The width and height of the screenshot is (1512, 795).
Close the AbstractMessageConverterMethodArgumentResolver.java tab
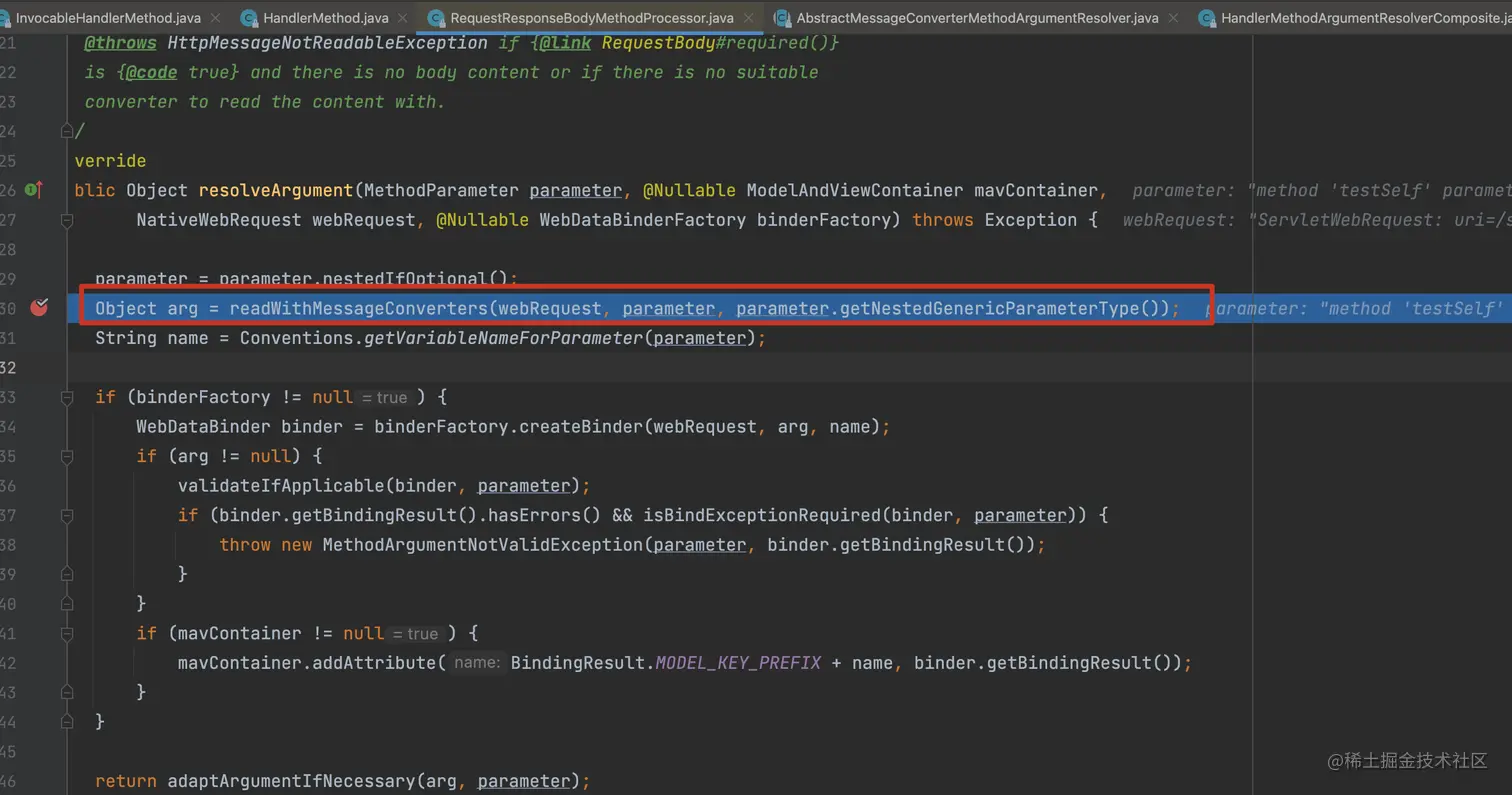(1173, 18)
